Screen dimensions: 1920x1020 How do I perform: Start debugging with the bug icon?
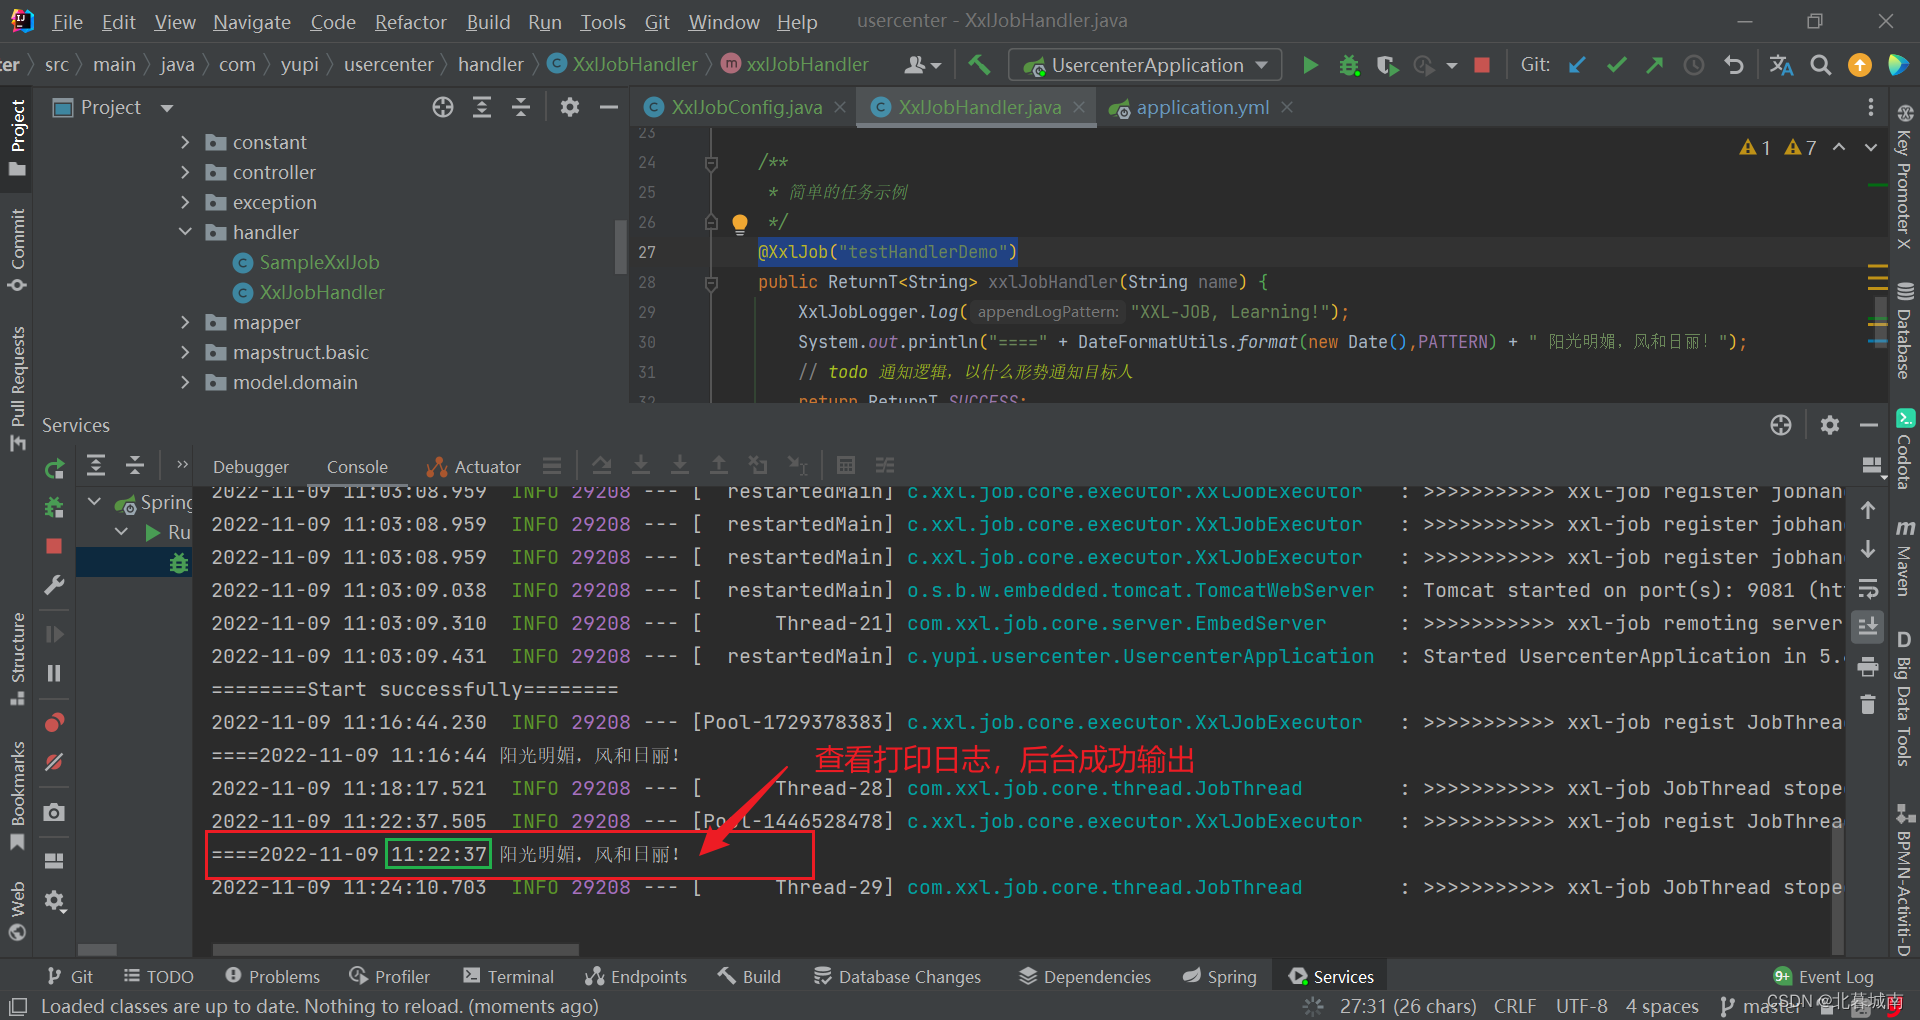(1349, 65)
